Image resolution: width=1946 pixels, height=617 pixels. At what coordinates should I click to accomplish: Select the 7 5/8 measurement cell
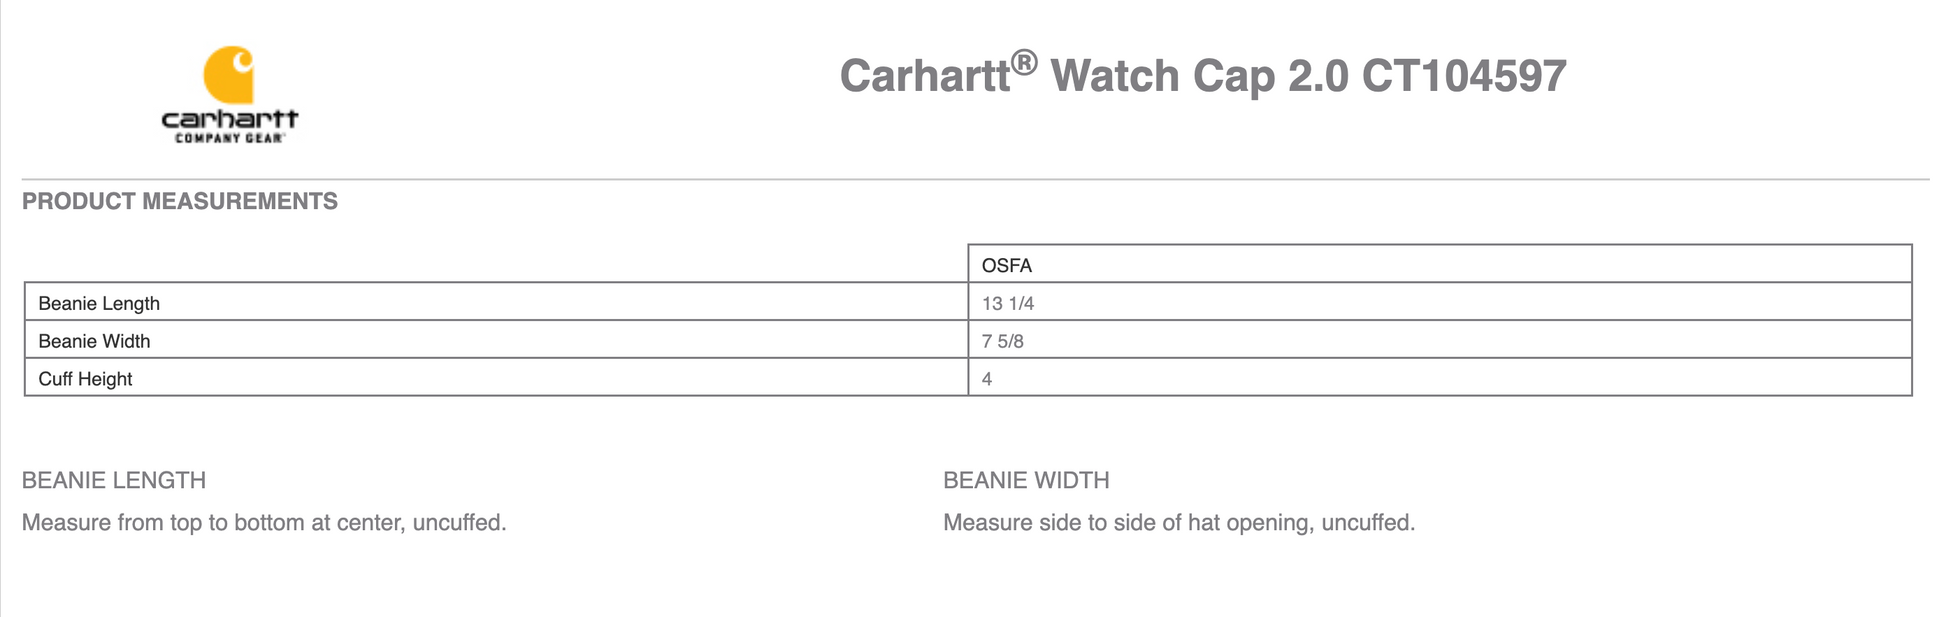click(1003, 341)
